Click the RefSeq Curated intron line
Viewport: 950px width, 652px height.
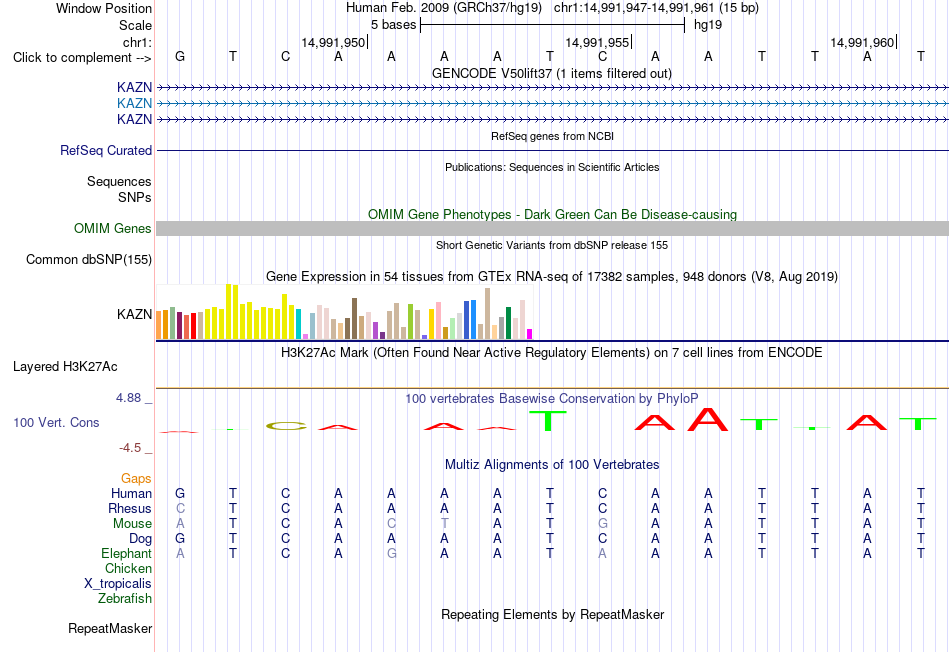[553, 150]
